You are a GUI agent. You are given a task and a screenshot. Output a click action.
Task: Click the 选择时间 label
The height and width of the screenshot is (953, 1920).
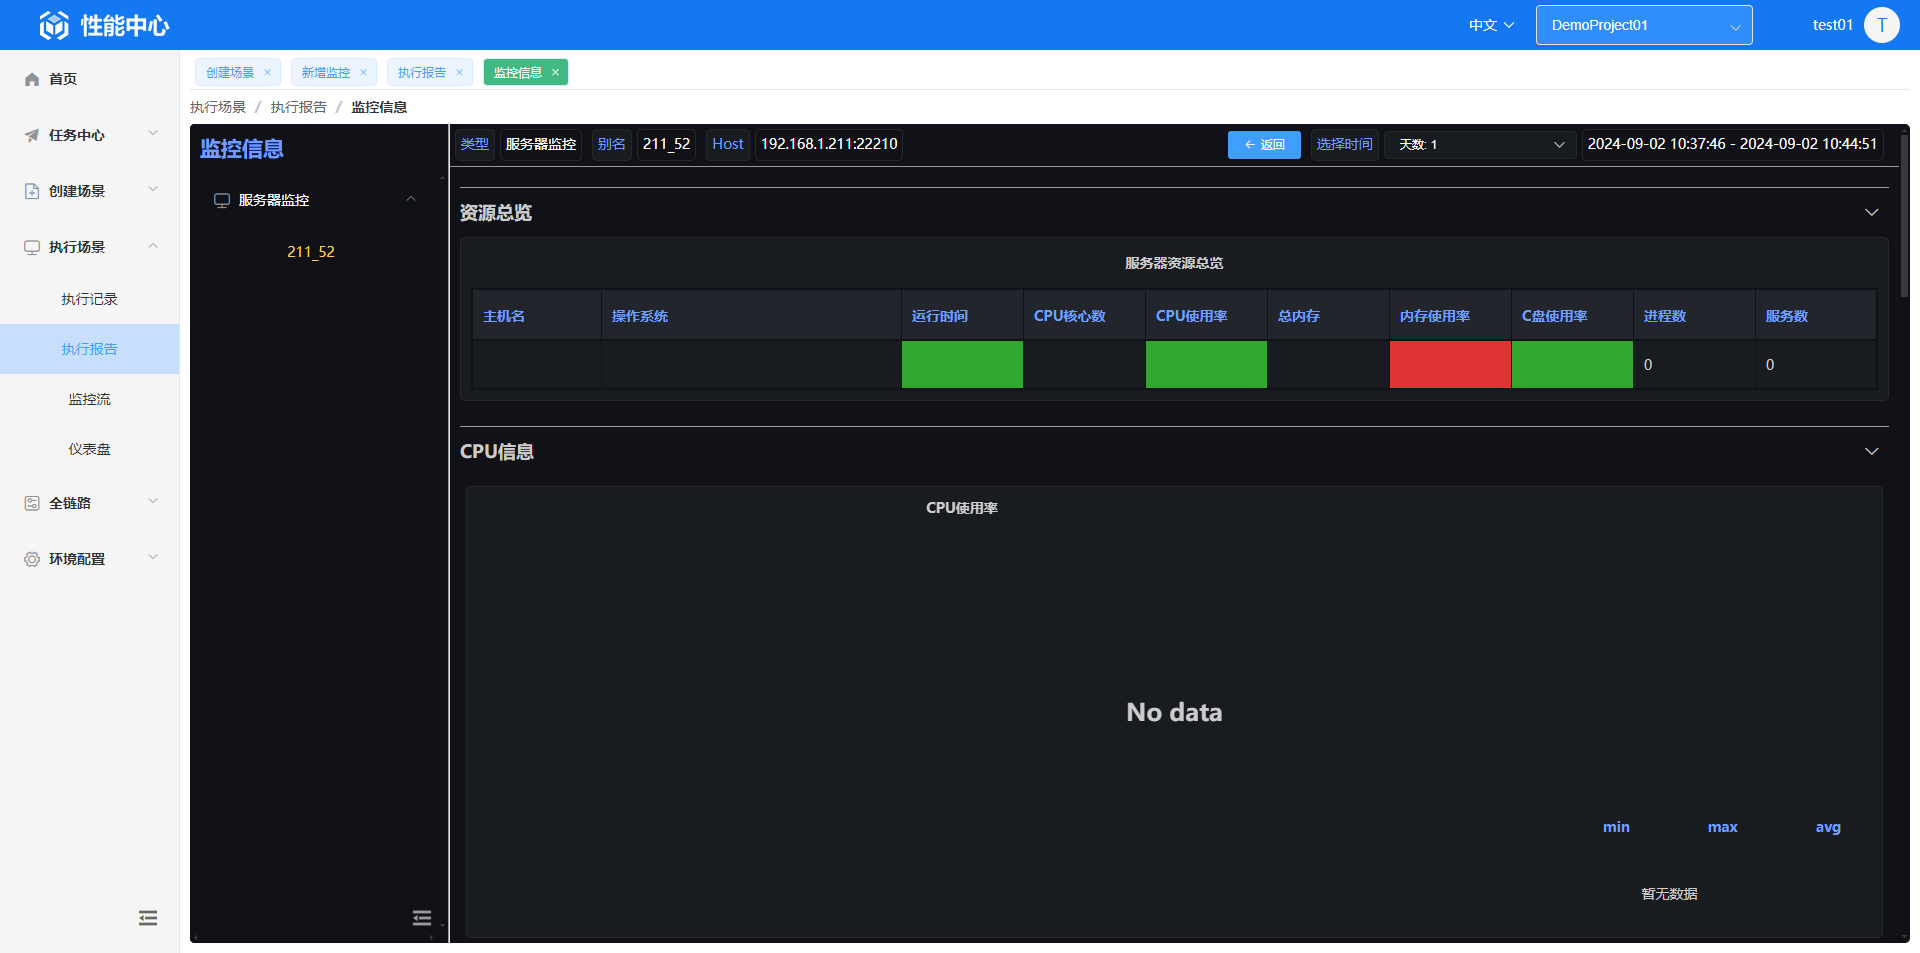(x=1345, y=145)
